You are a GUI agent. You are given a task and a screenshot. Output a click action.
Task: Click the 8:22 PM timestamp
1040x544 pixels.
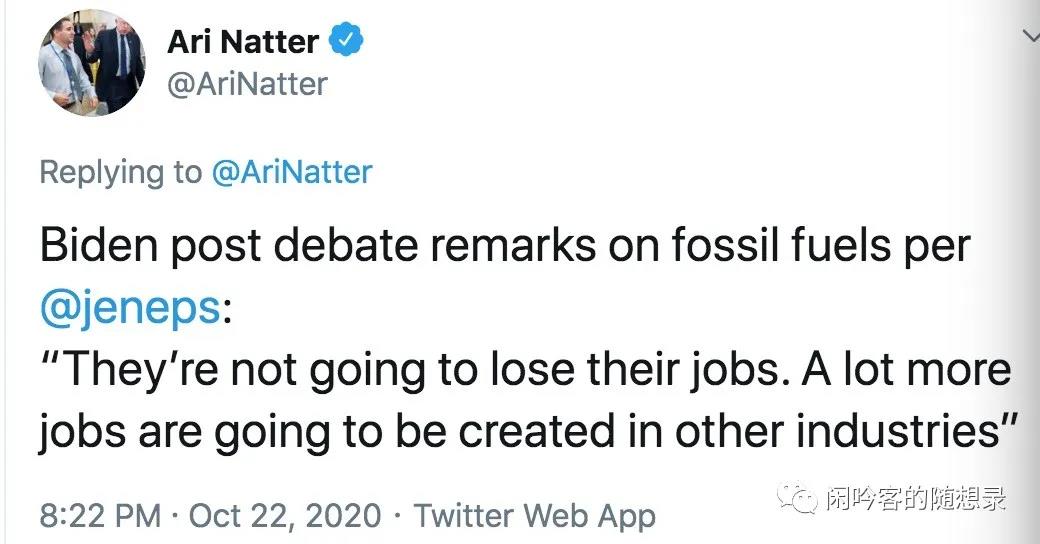100,516
